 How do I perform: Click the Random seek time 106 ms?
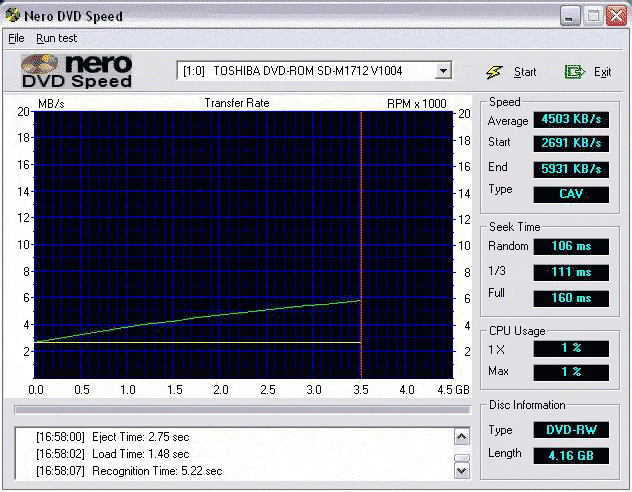coord(571,246)
